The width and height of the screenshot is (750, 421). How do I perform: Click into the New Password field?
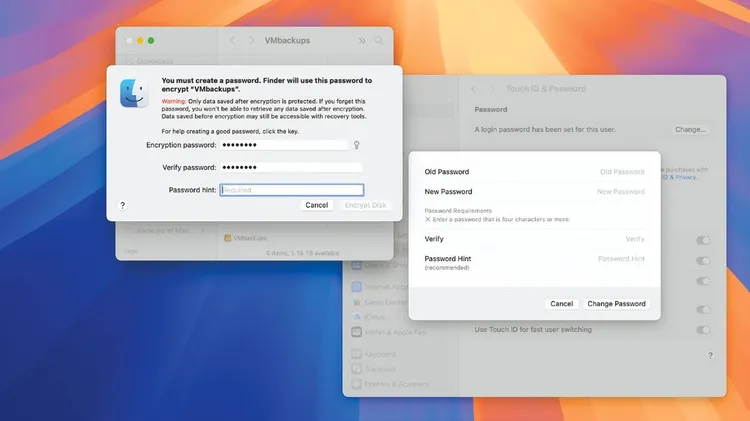click(600, 192)
